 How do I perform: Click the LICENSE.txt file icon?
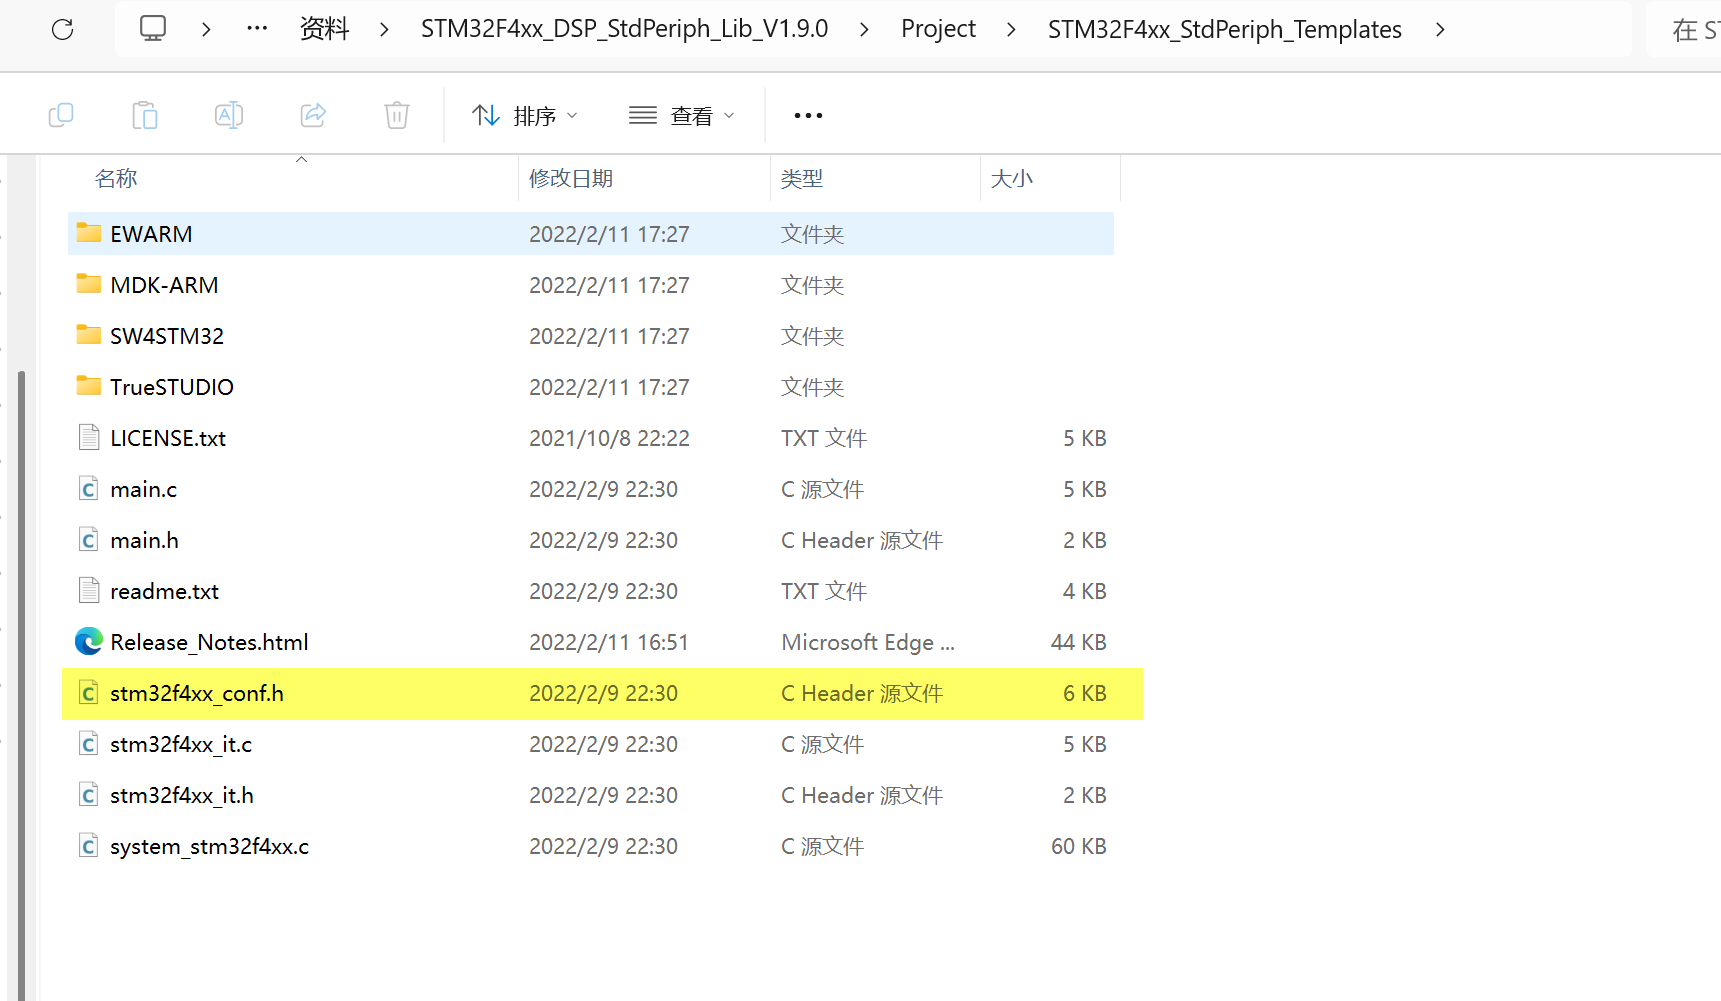89,437
